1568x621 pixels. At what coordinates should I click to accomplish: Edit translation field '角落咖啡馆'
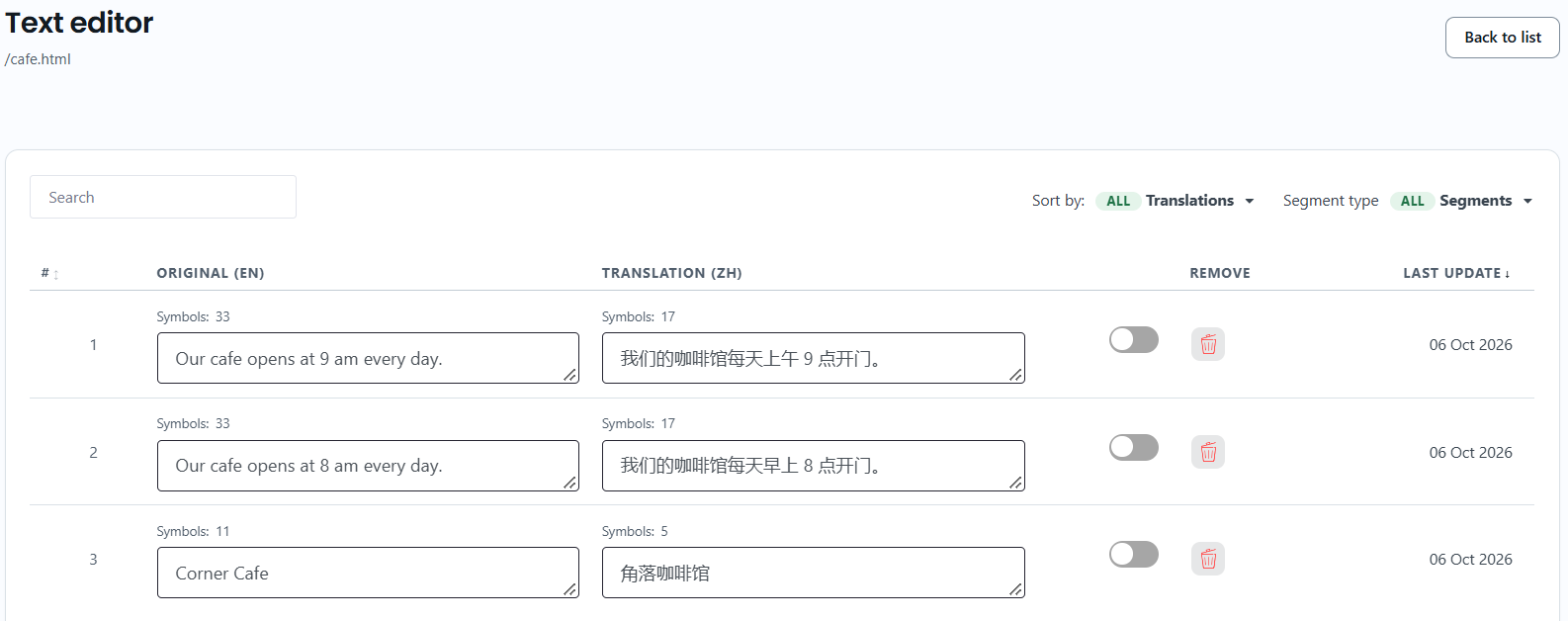(813, 573)
